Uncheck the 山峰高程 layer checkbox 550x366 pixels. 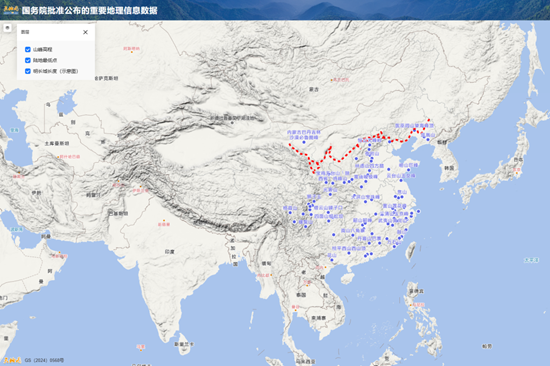pyautogui.click(x=28, y=49)
